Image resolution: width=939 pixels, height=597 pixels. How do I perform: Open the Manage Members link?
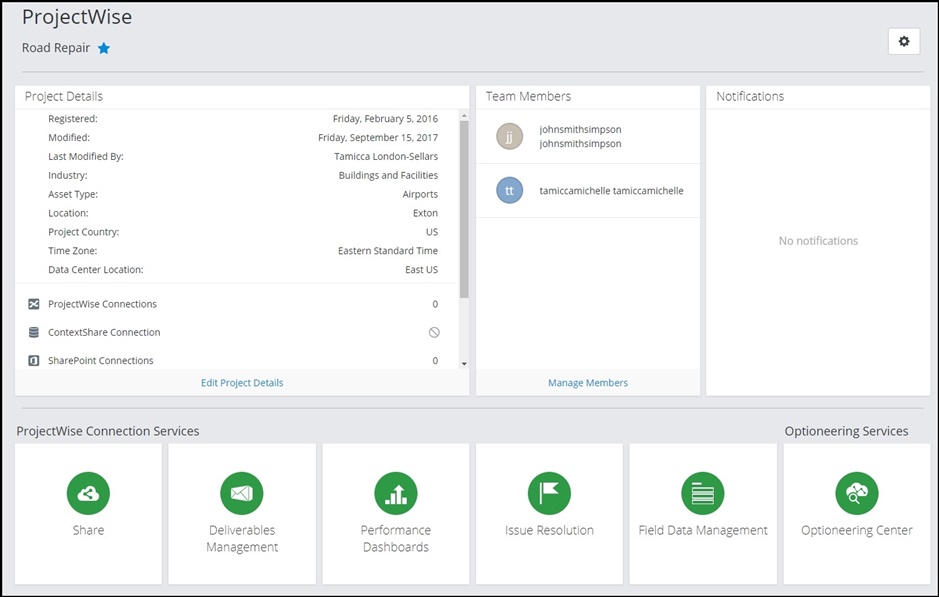[588, 383]
